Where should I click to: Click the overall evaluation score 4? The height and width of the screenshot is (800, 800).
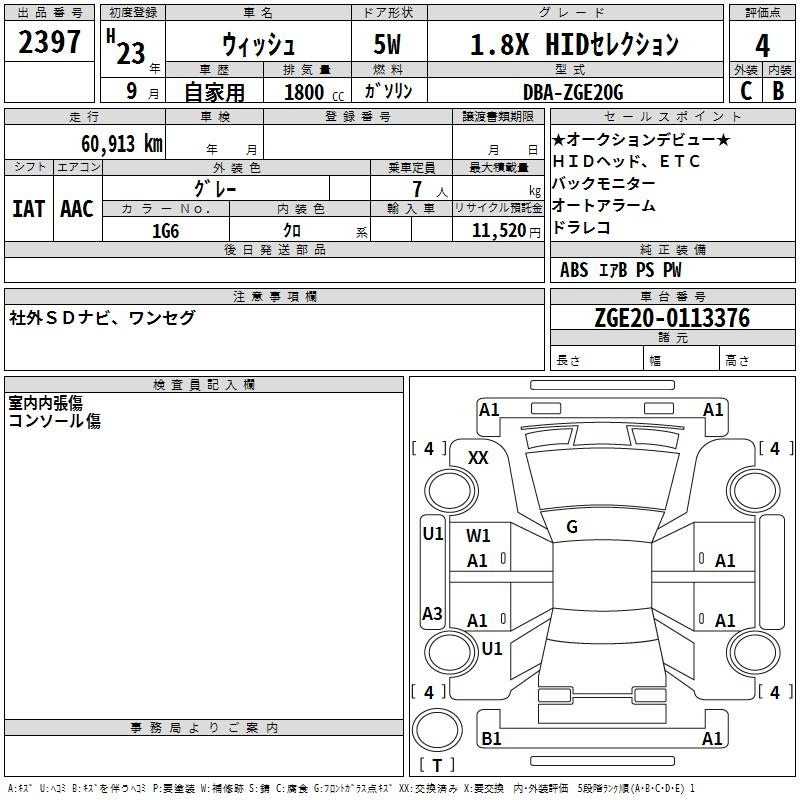pos(763,45)
